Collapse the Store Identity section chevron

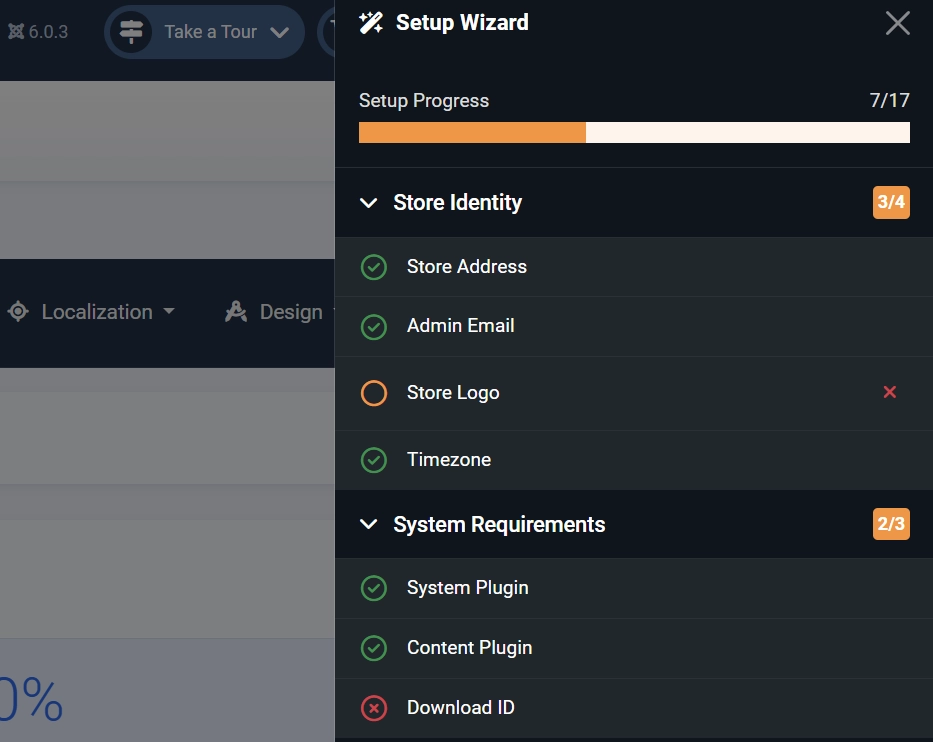pos(369,203)
